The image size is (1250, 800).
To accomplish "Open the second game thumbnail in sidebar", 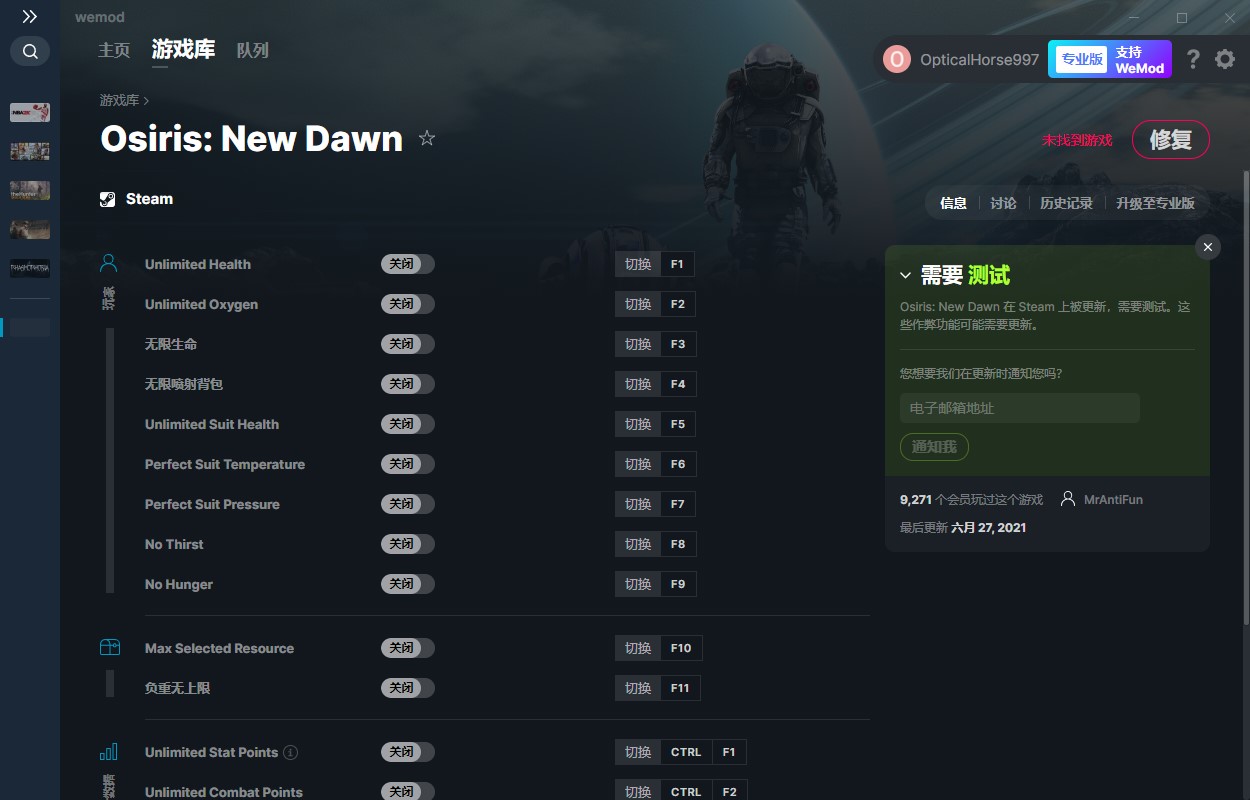I will pyautogui.click(x=30, y=151).
